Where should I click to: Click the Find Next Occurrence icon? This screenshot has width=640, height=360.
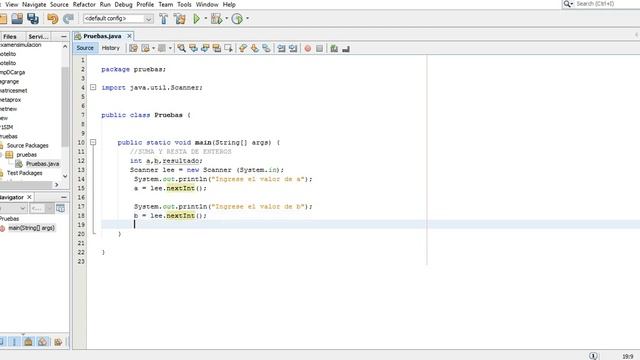pyautogui.click(x=205, y=48)
